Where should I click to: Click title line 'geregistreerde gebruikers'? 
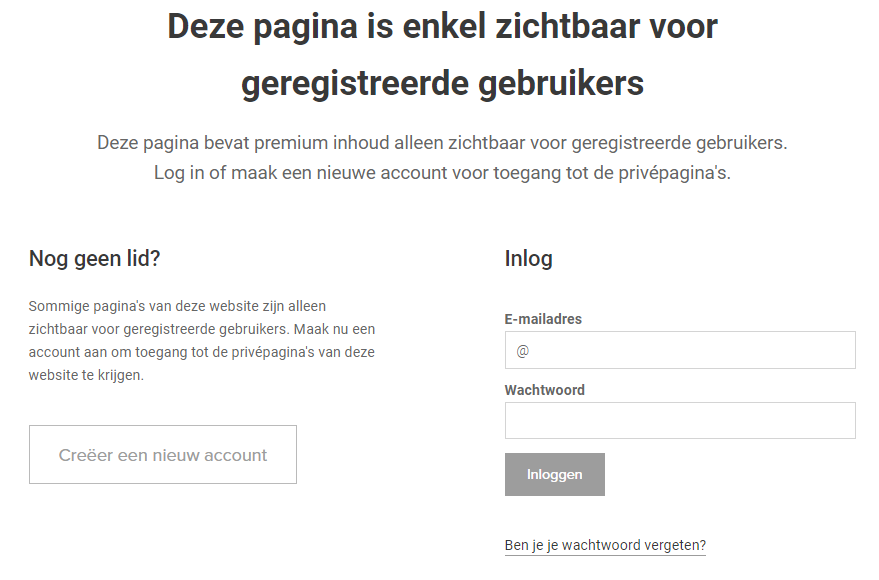pyautogui.click(x=442, y=84)
